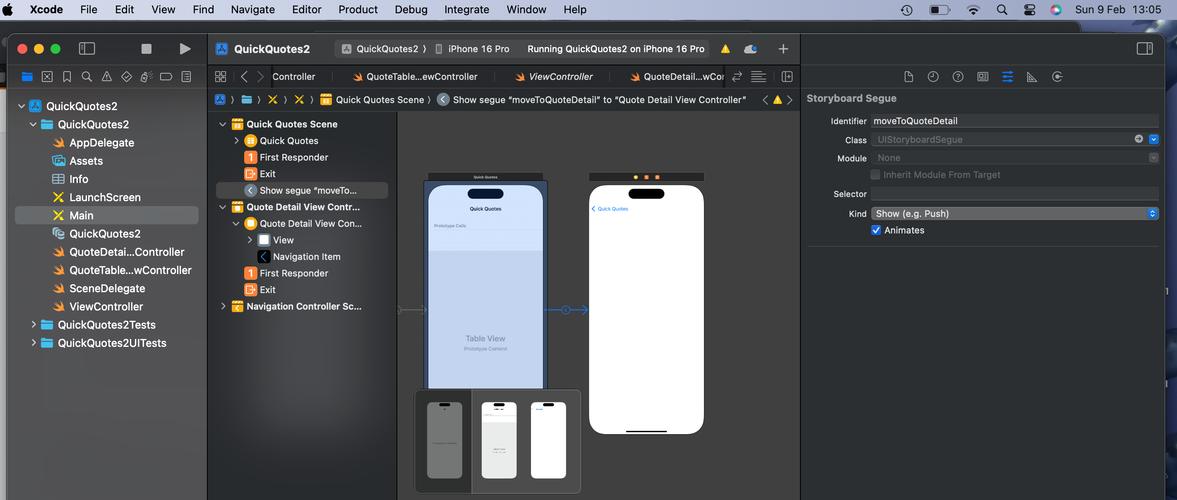Click the Selector input field

[x=1015, y=194]
